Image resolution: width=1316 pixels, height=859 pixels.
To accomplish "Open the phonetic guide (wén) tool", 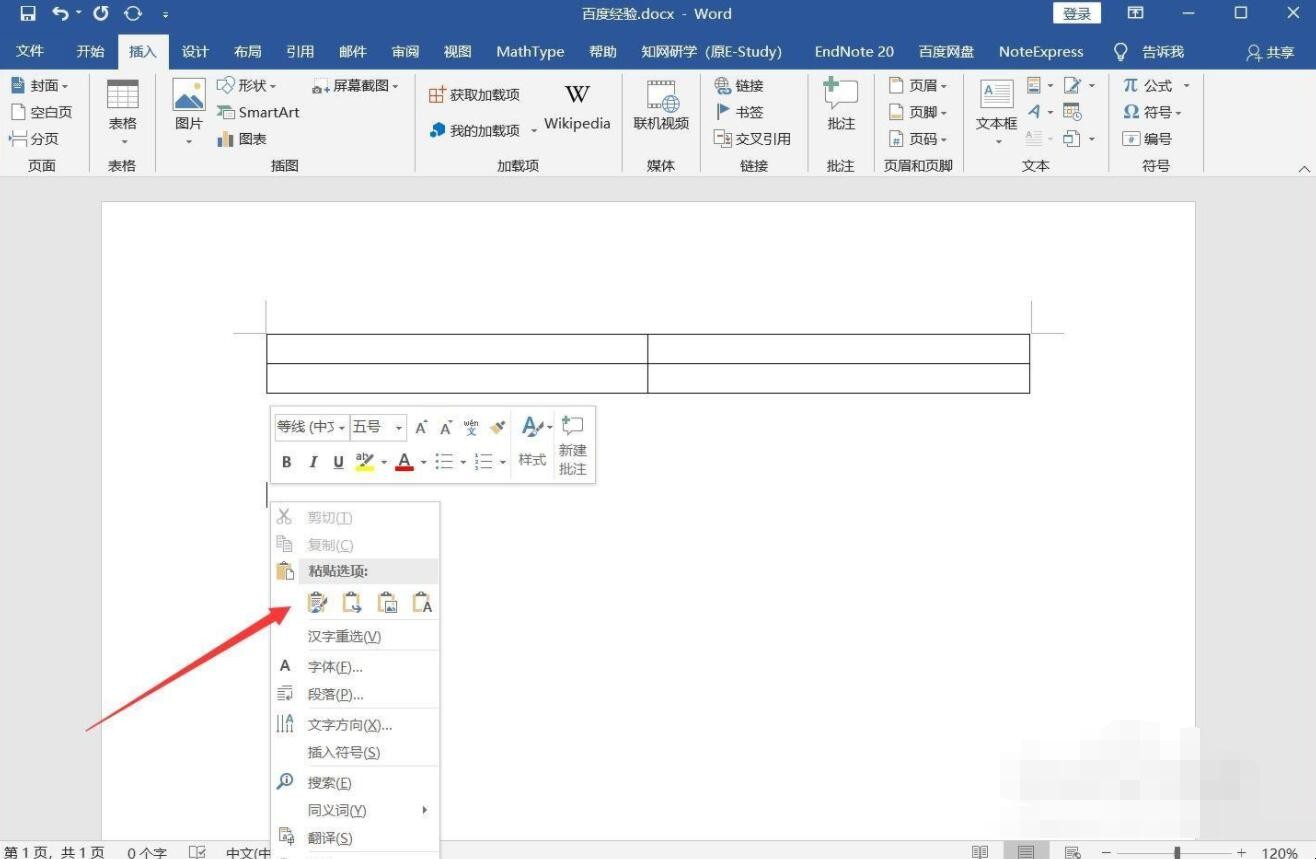I will coord(471,427).
